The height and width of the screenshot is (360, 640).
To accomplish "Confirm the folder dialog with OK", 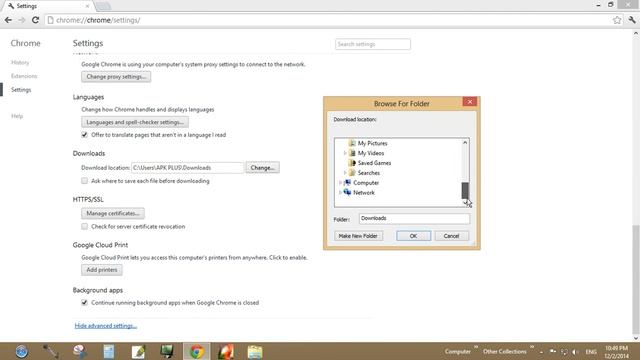I will (413, 236).
